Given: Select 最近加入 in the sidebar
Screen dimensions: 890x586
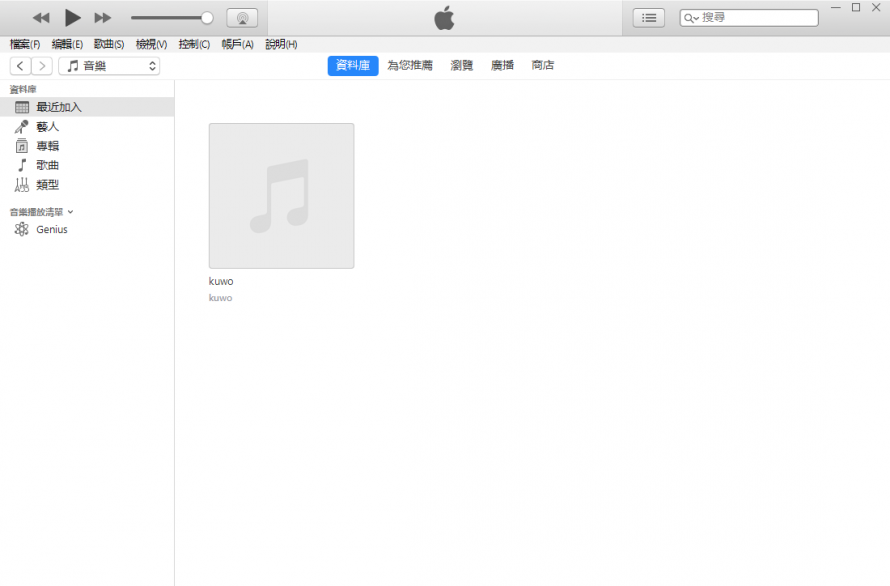Looking at the screenshot, I should (87, 107).
